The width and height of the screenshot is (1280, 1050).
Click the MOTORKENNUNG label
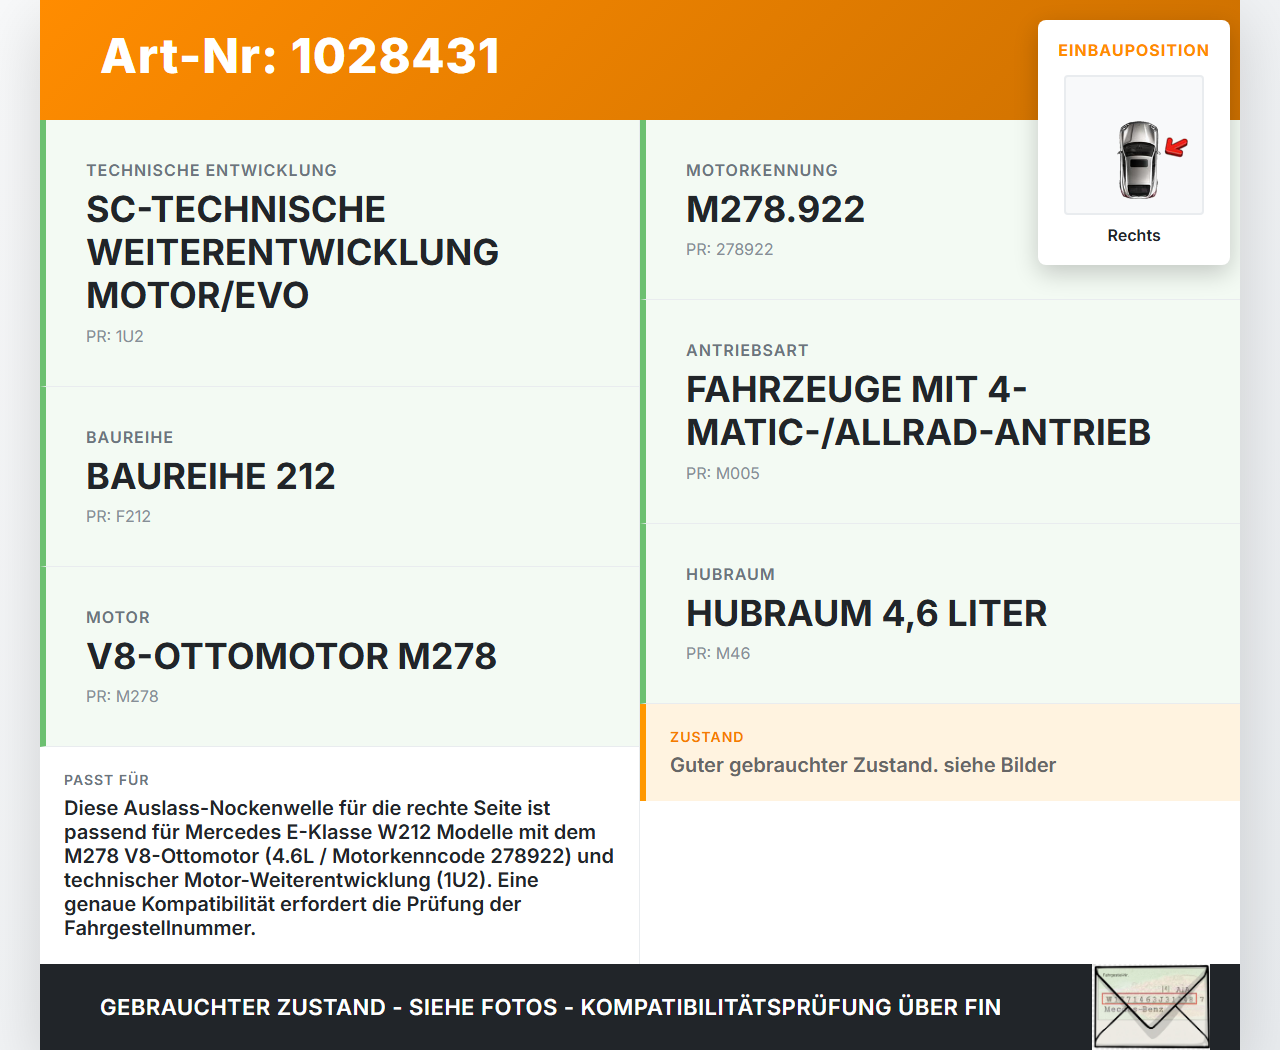pos(762,170)
